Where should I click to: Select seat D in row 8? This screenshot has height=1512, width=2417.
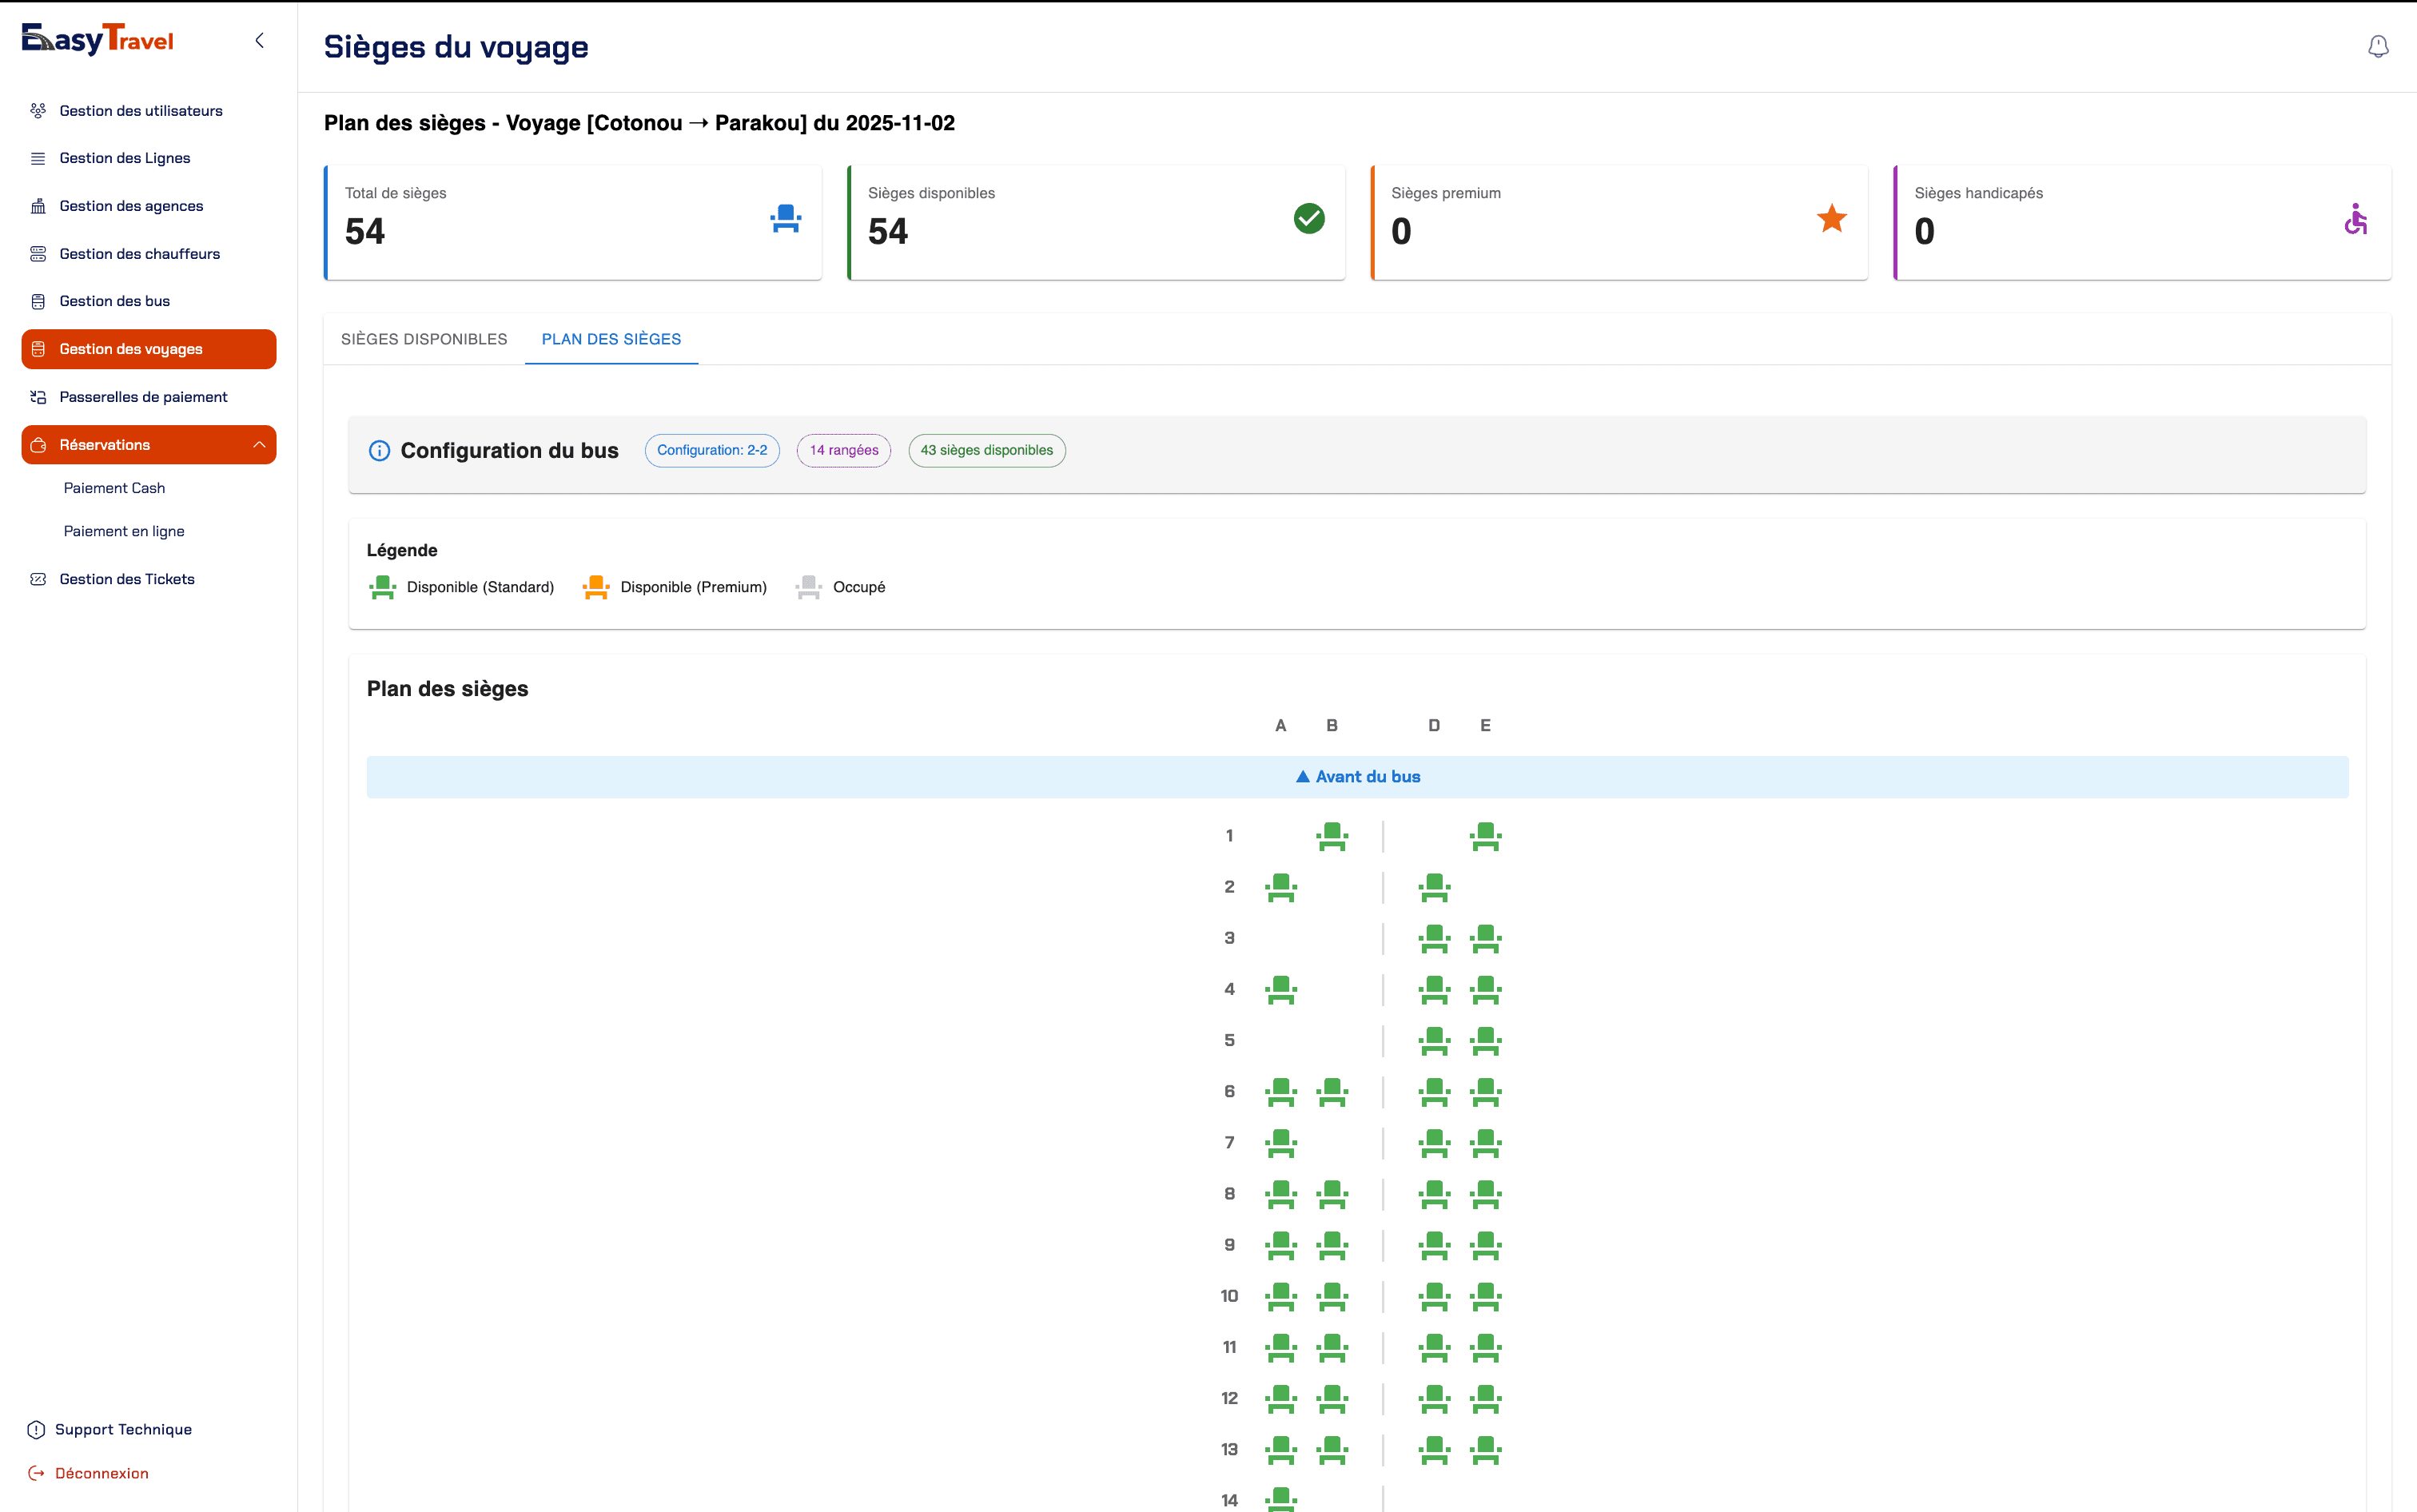(x=1435, y=1194)
